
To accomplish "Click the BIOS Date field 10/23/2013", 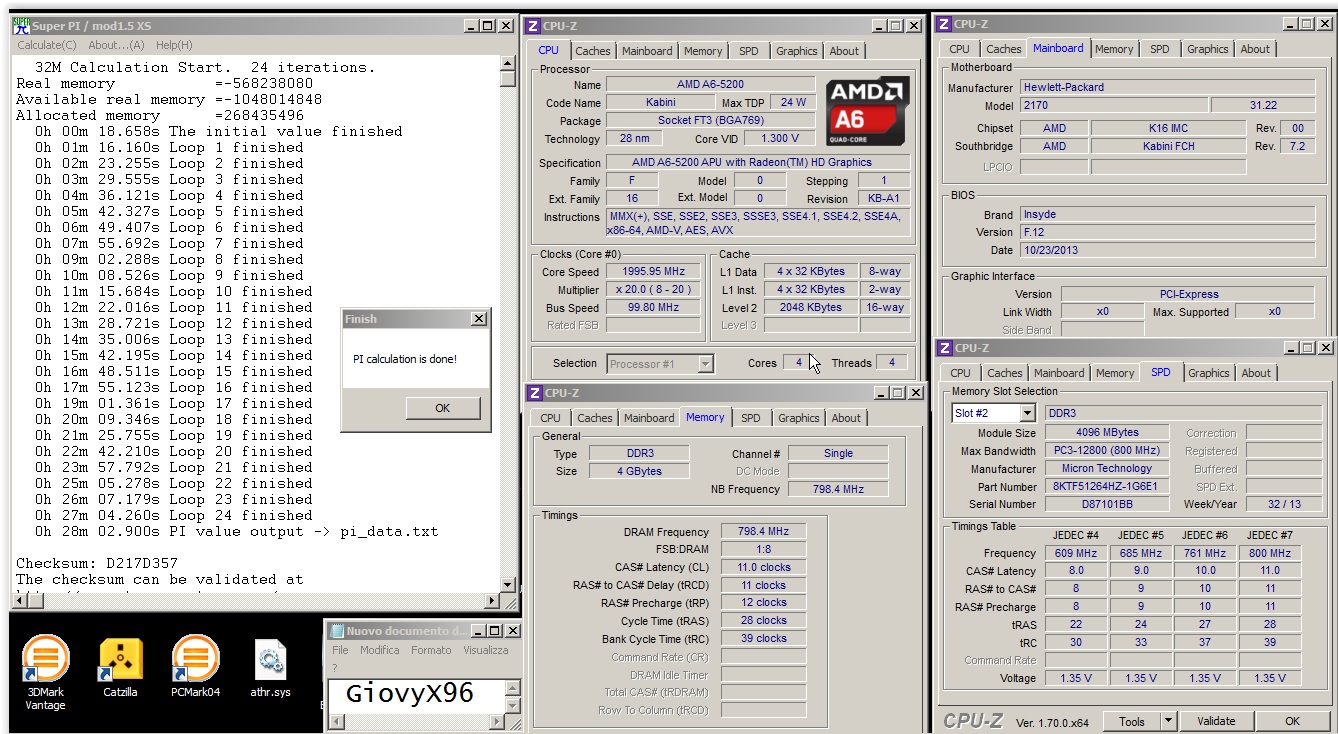I will click(x=1167, y=250).
